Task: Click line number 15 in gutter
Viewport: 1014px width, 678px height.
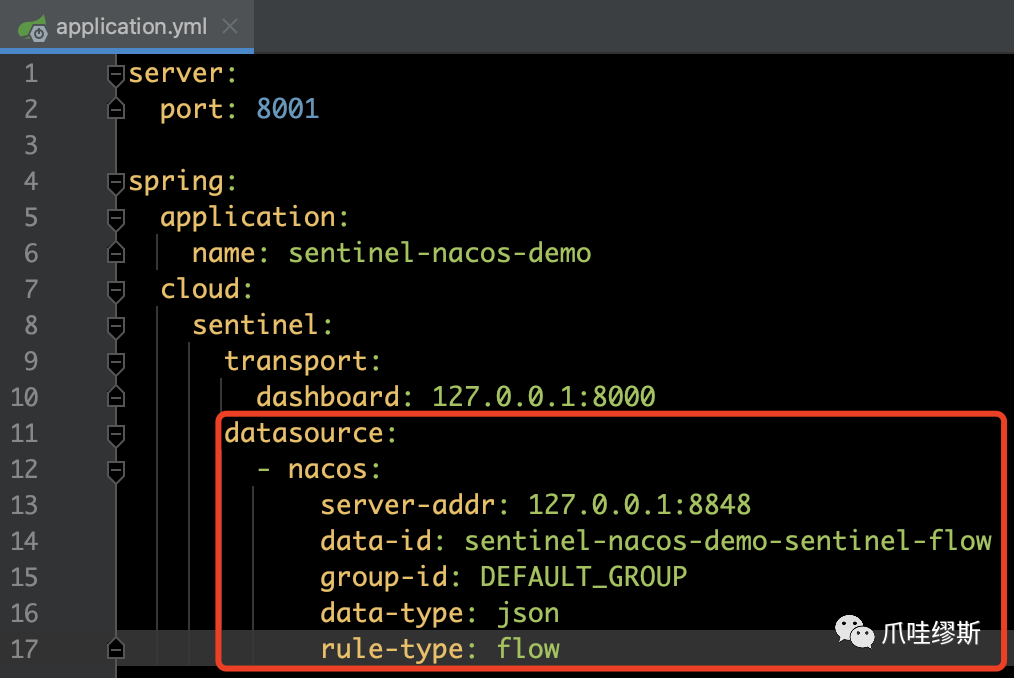Action: (x=25, y=578)
